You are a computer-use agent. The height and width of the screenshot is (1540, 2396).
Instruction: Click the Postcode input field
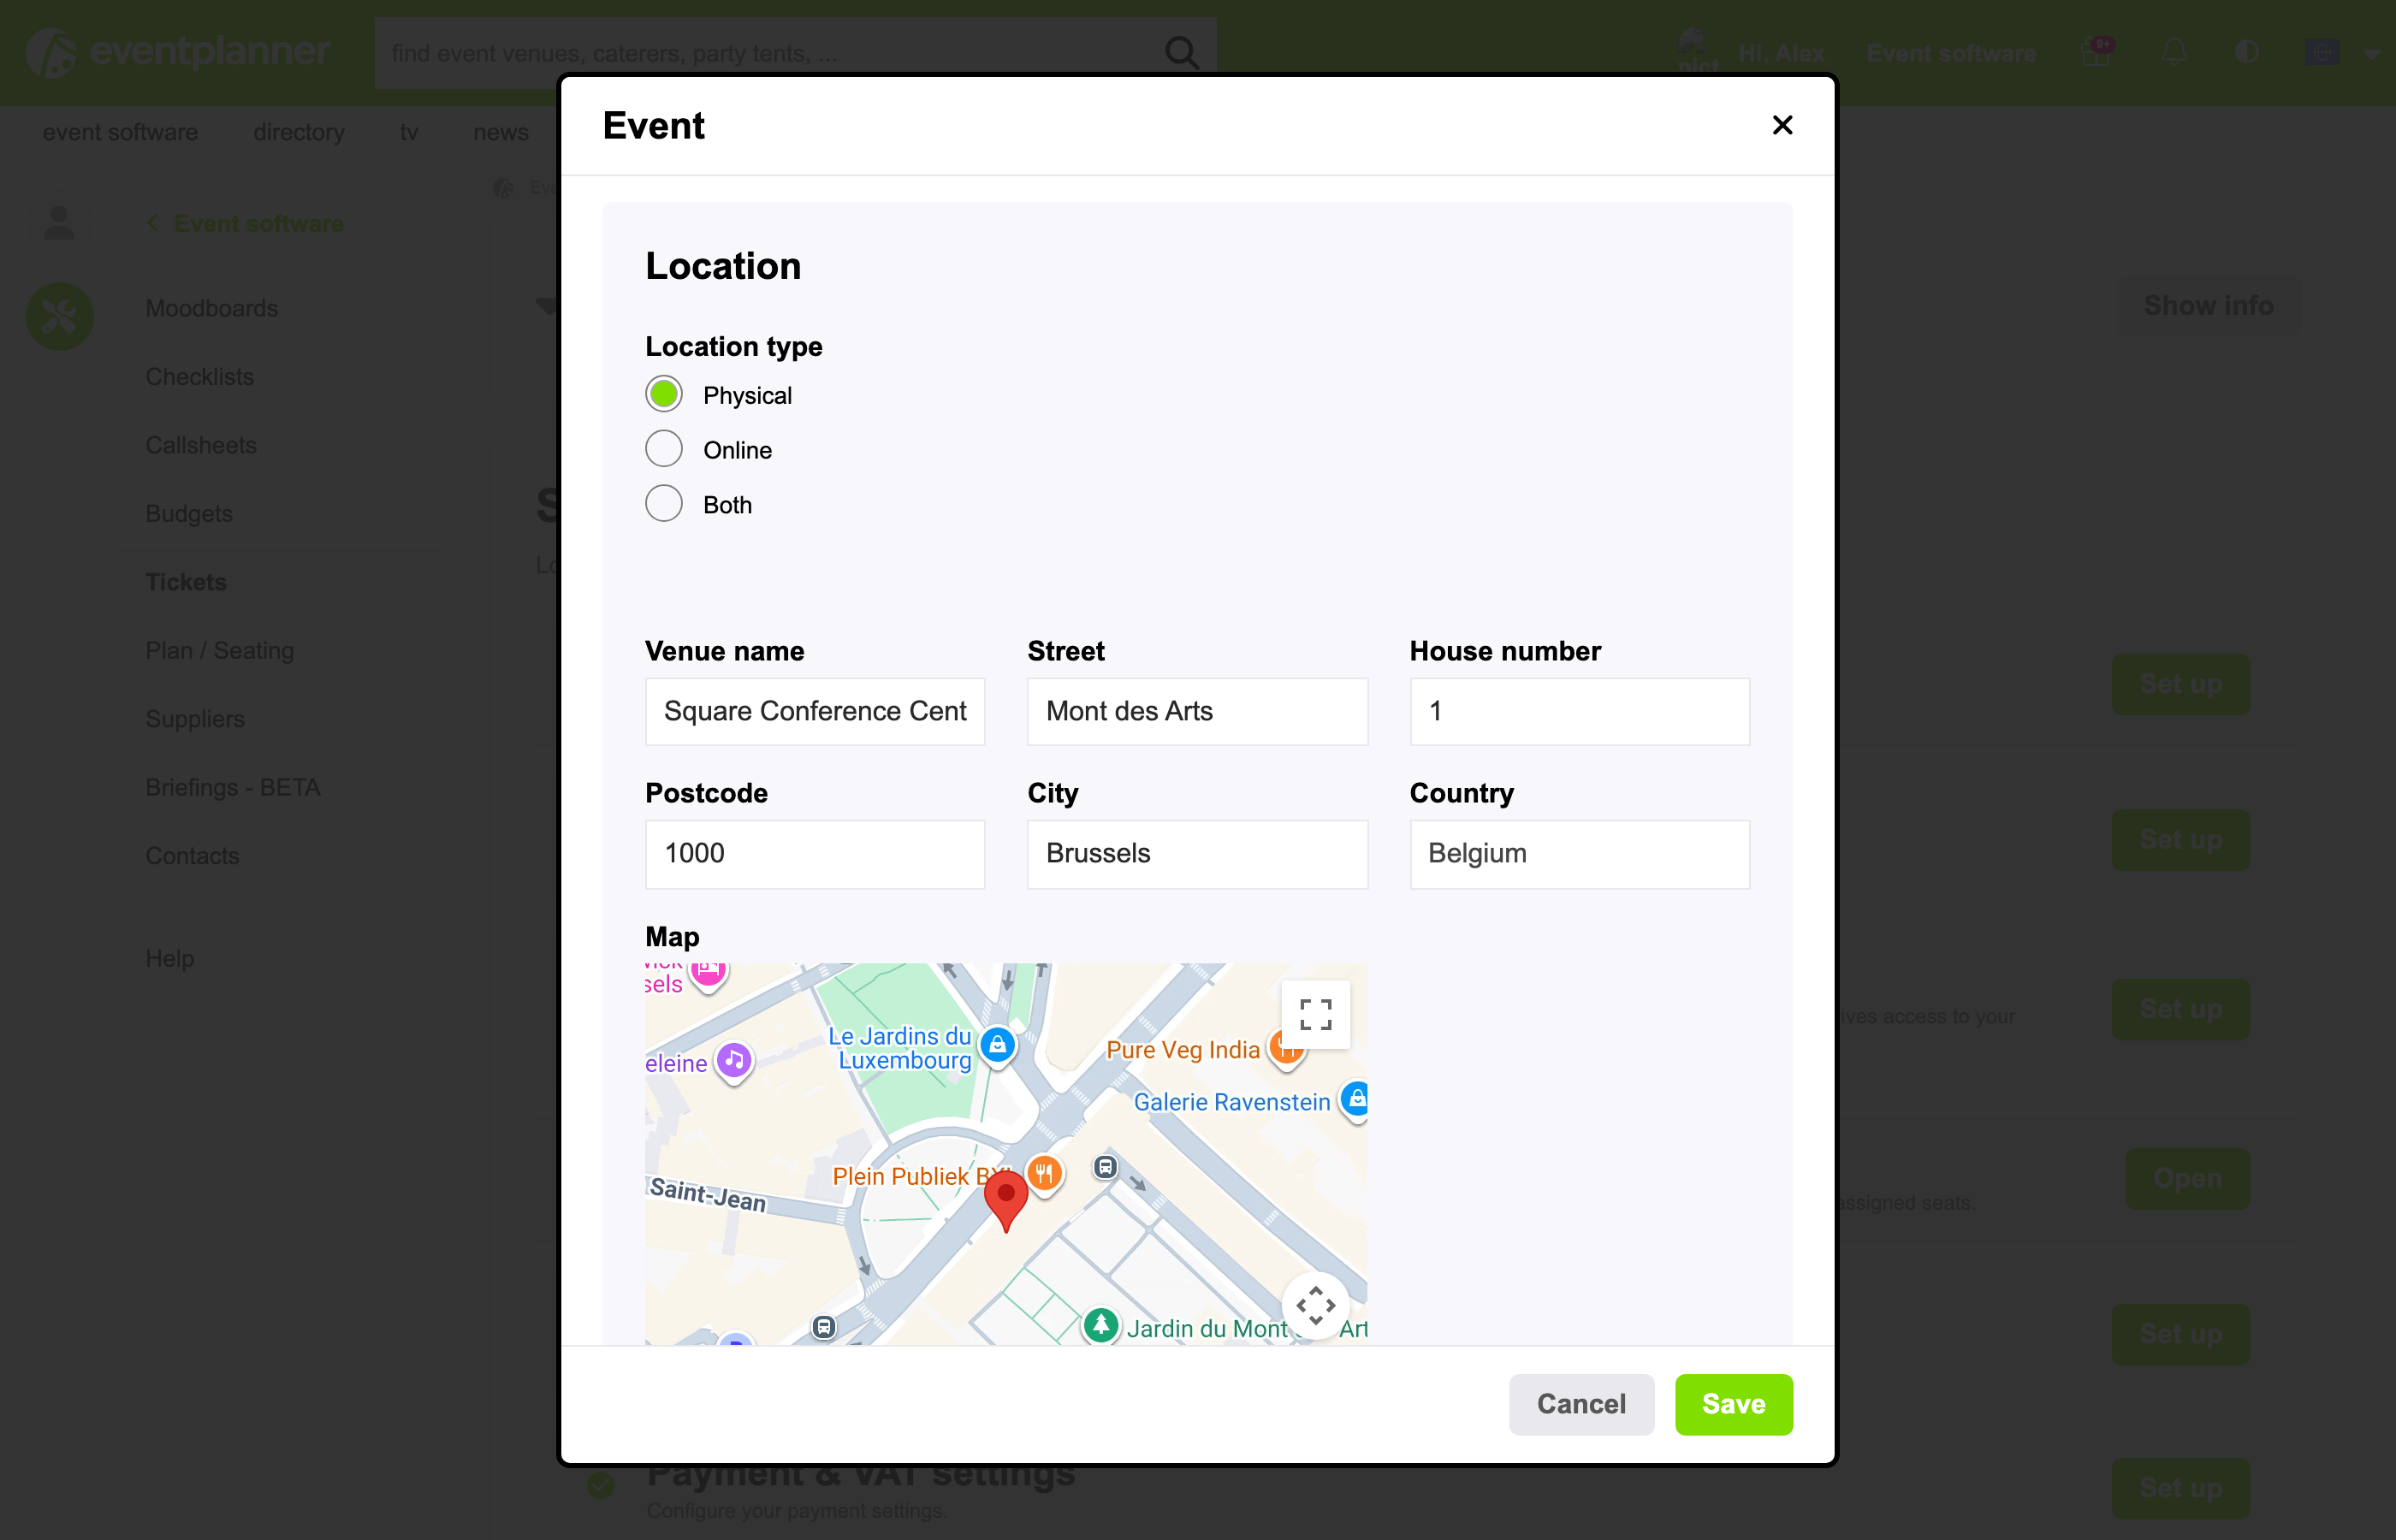pyautogui.click(x=815, y=854)
